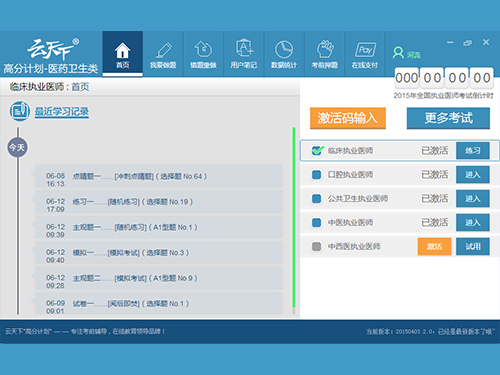Click 进入 for 中医执业医师

point(473,223)
